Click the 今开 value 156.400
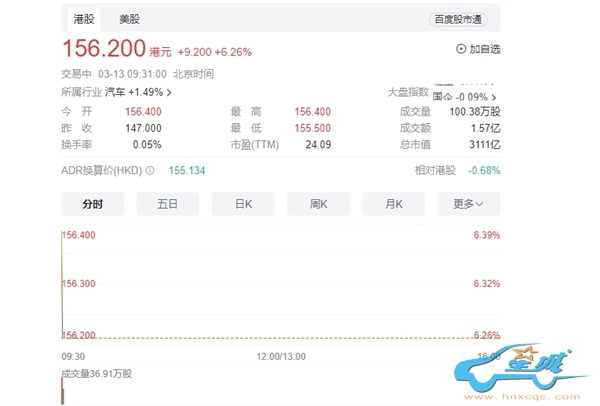The width and height of the screenshot is (600, 406). click(143, 112)
